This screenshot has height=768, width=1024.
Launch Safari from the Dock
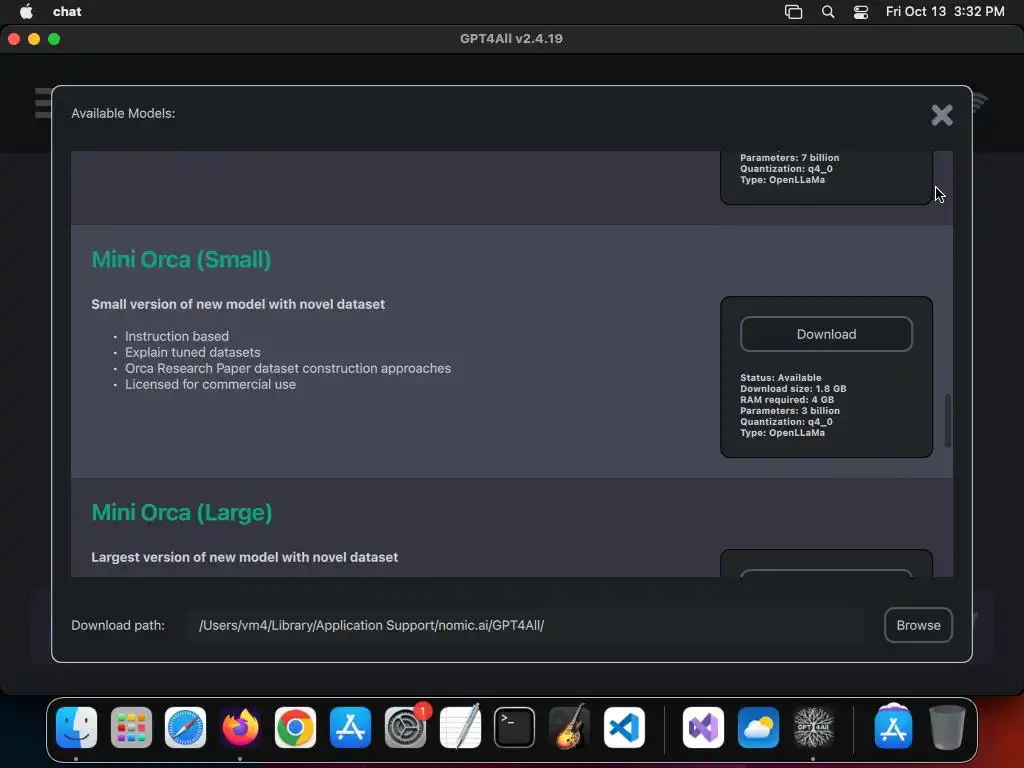coord(185,728)
